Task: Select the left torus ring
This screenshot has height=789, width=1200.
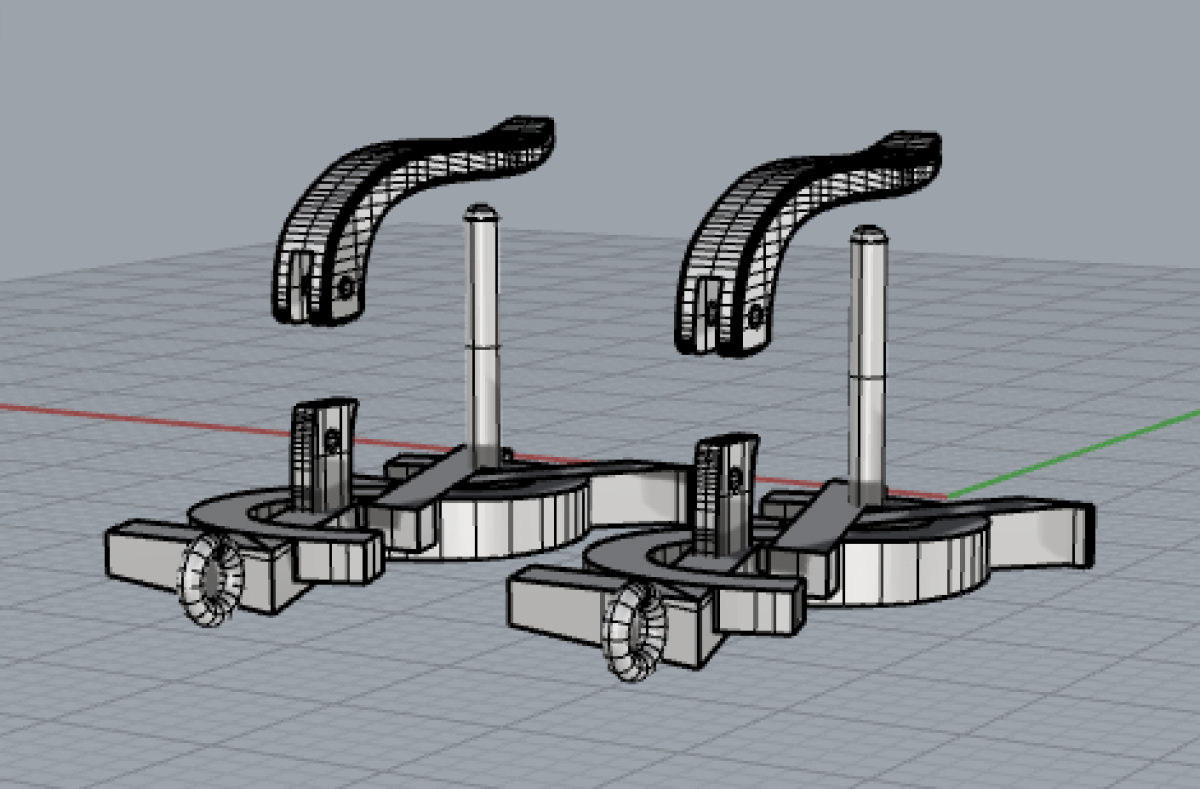Action: (207, 580)
